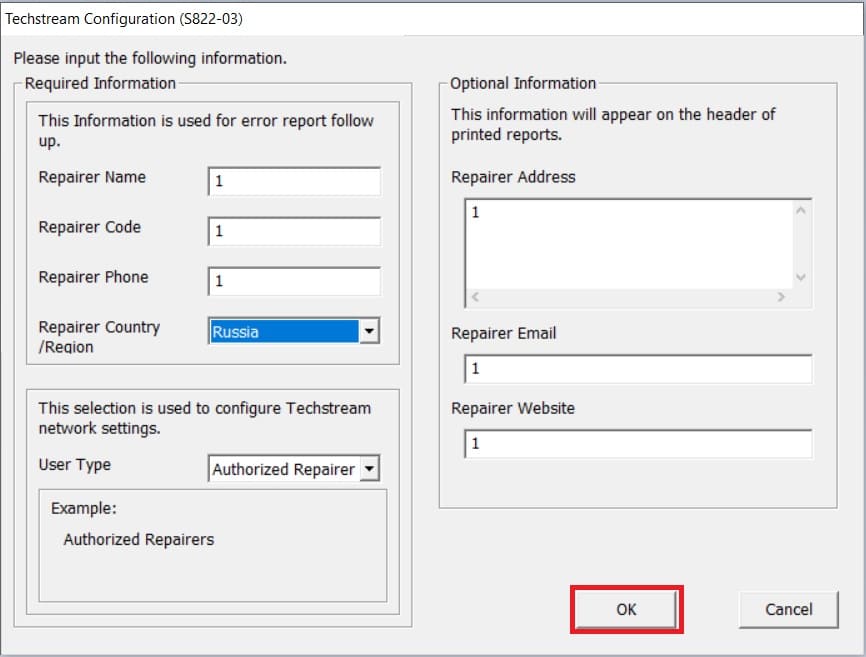Click the 'User Type' label
The width and height of the screenshot is (866, 657).
[x=75, y=465]
